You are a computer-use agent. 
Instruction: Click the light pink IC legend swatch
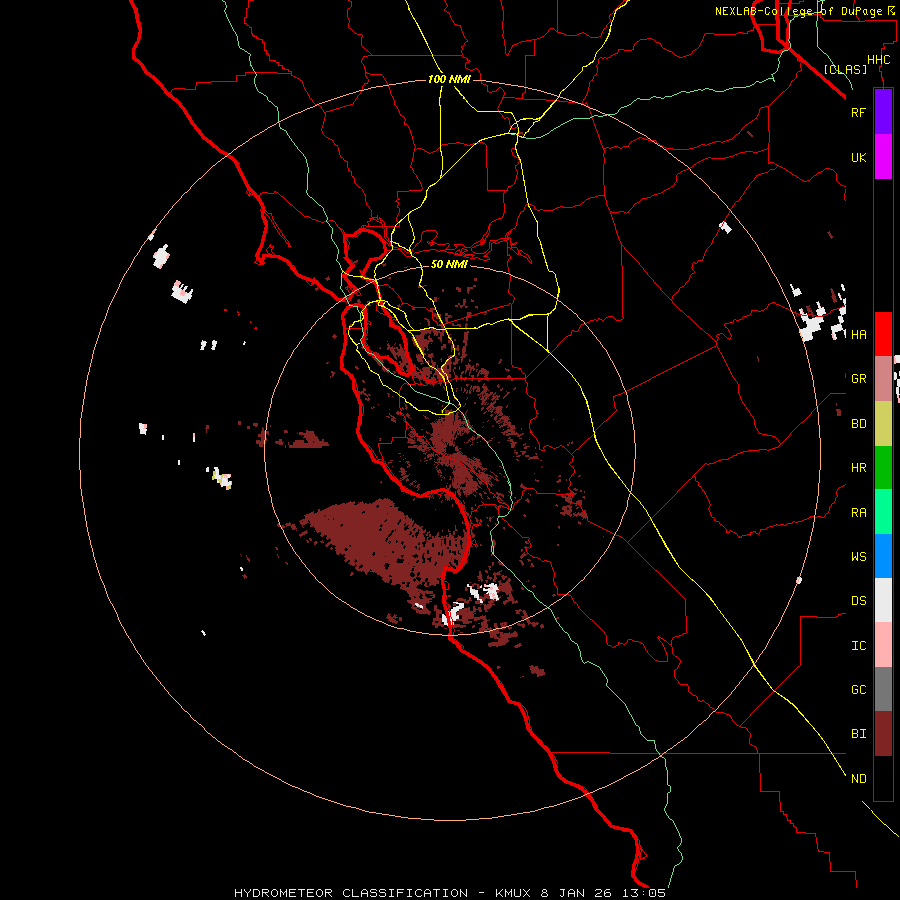pos(883,645)
